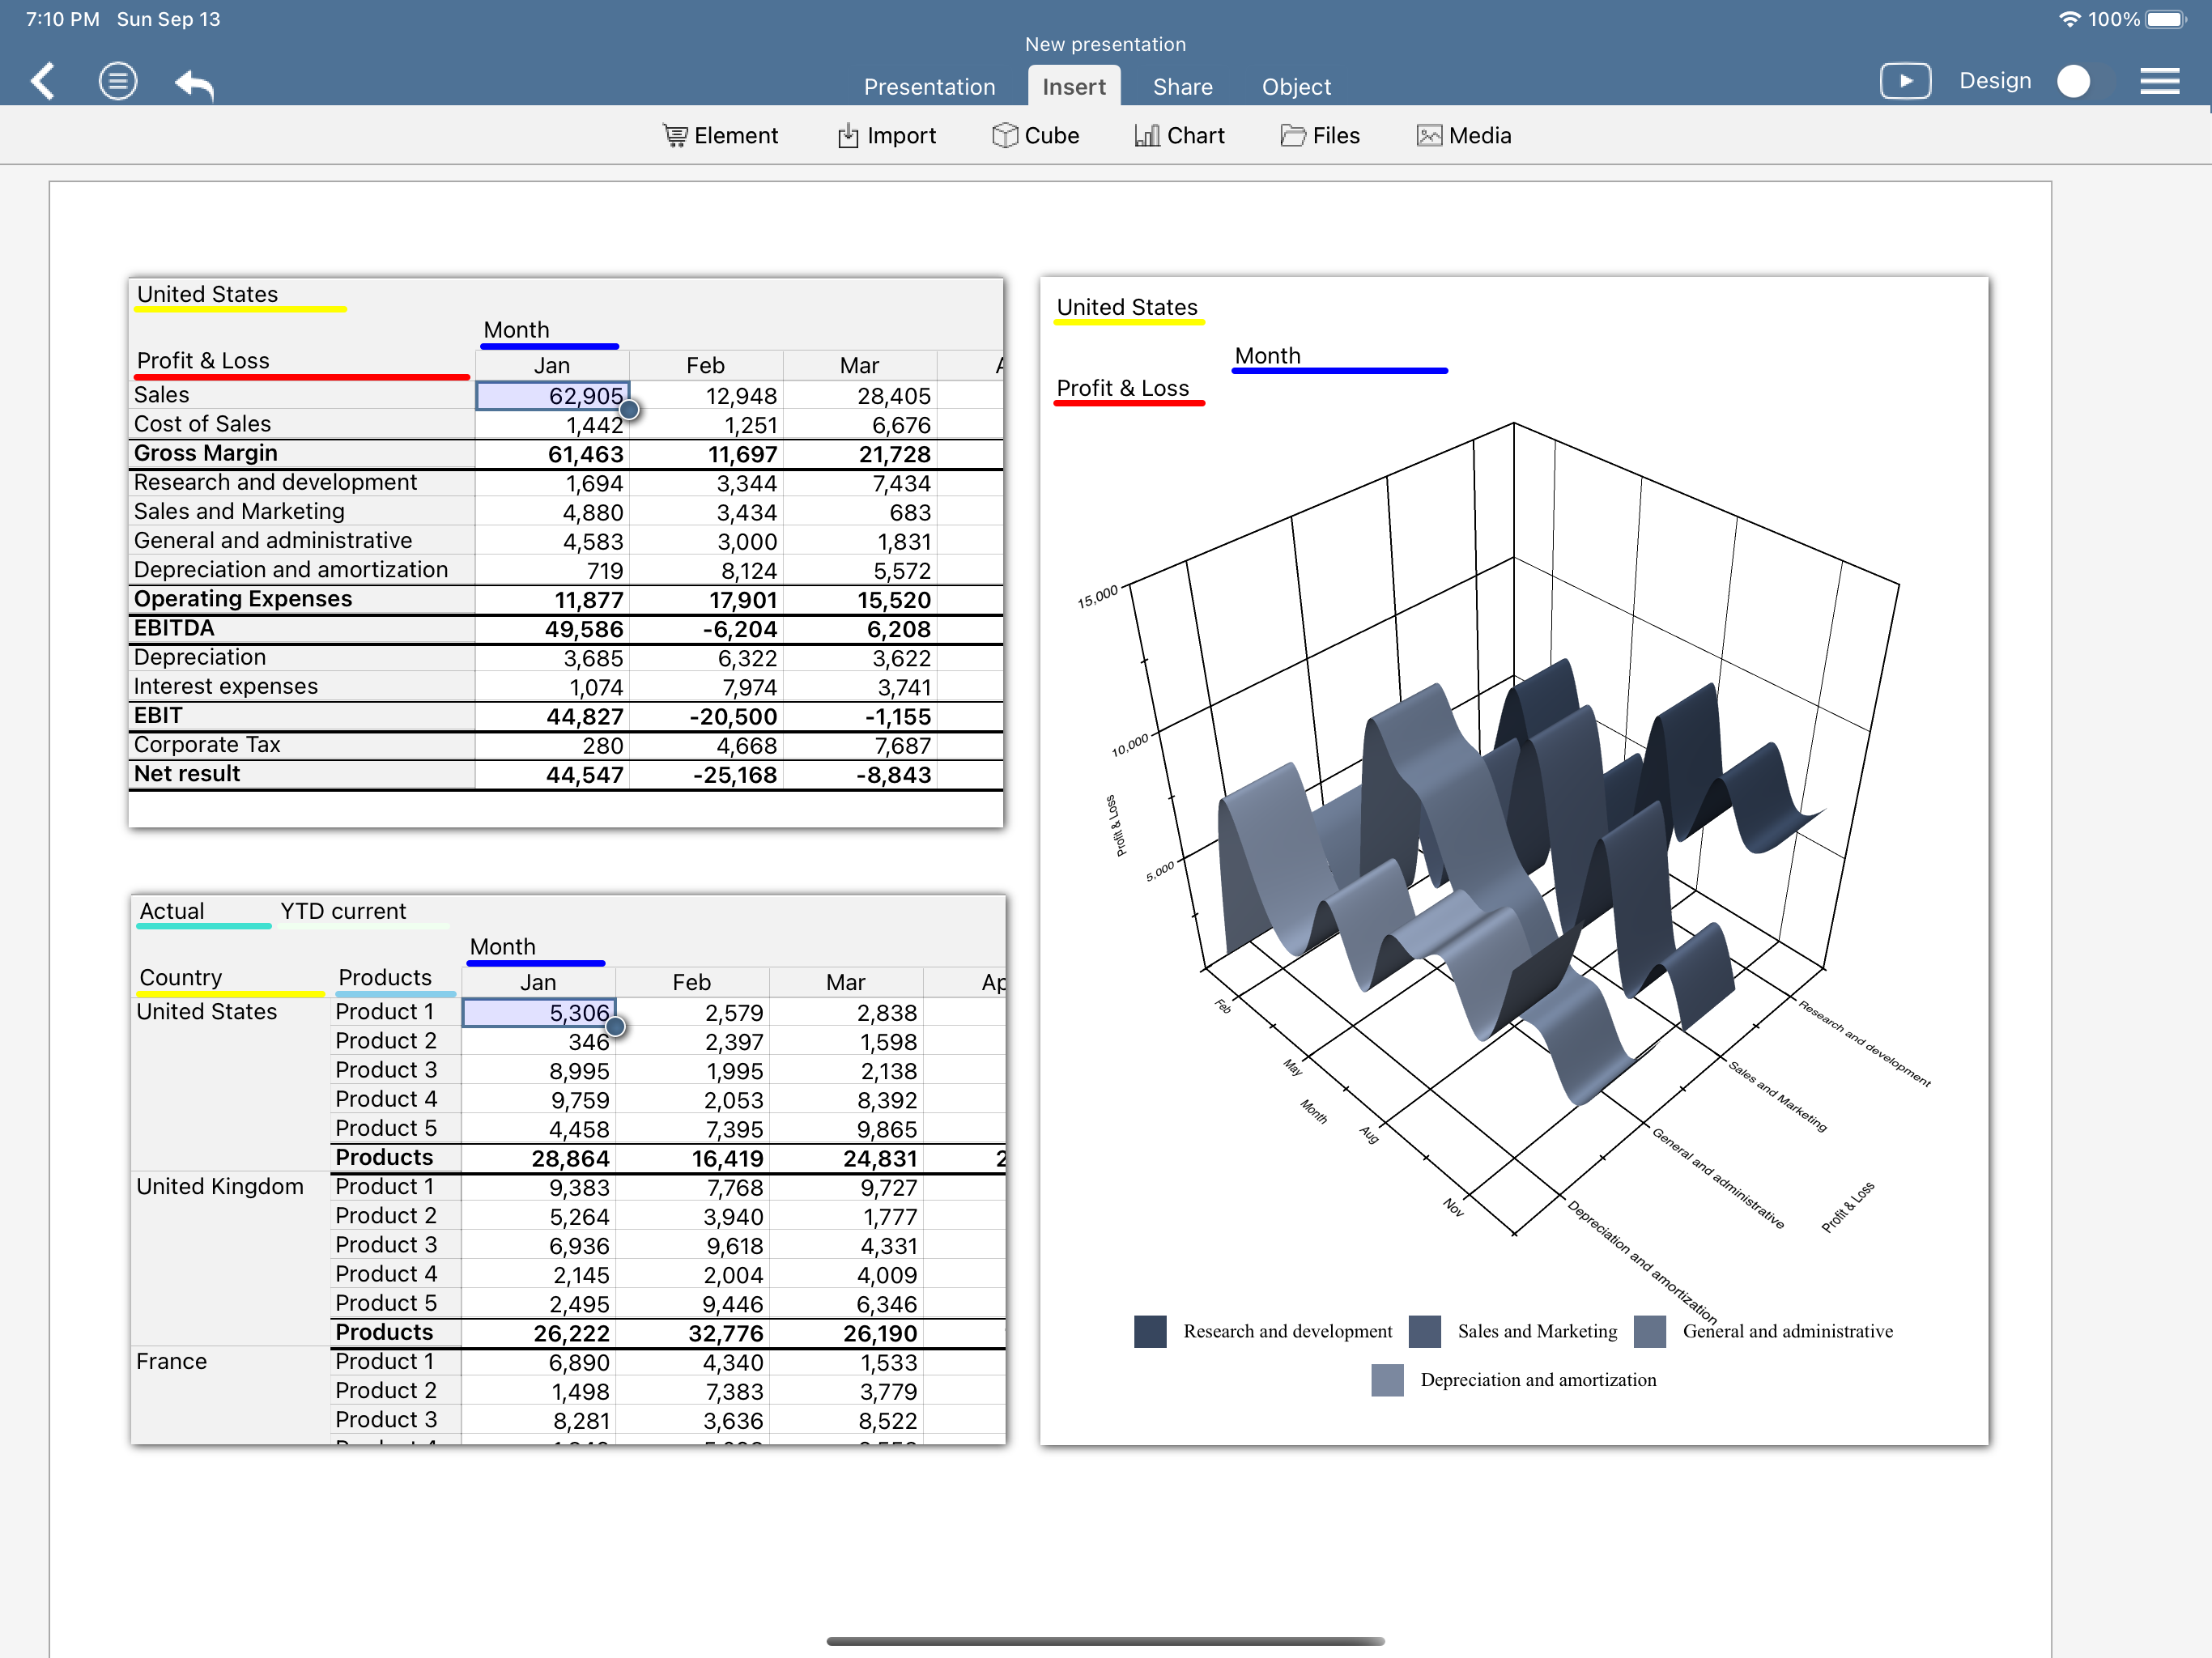Image resolution: width=2212 pixels, height=1658 pixels.
Task: Open the Object tab
Action: tap(1296, 87)
